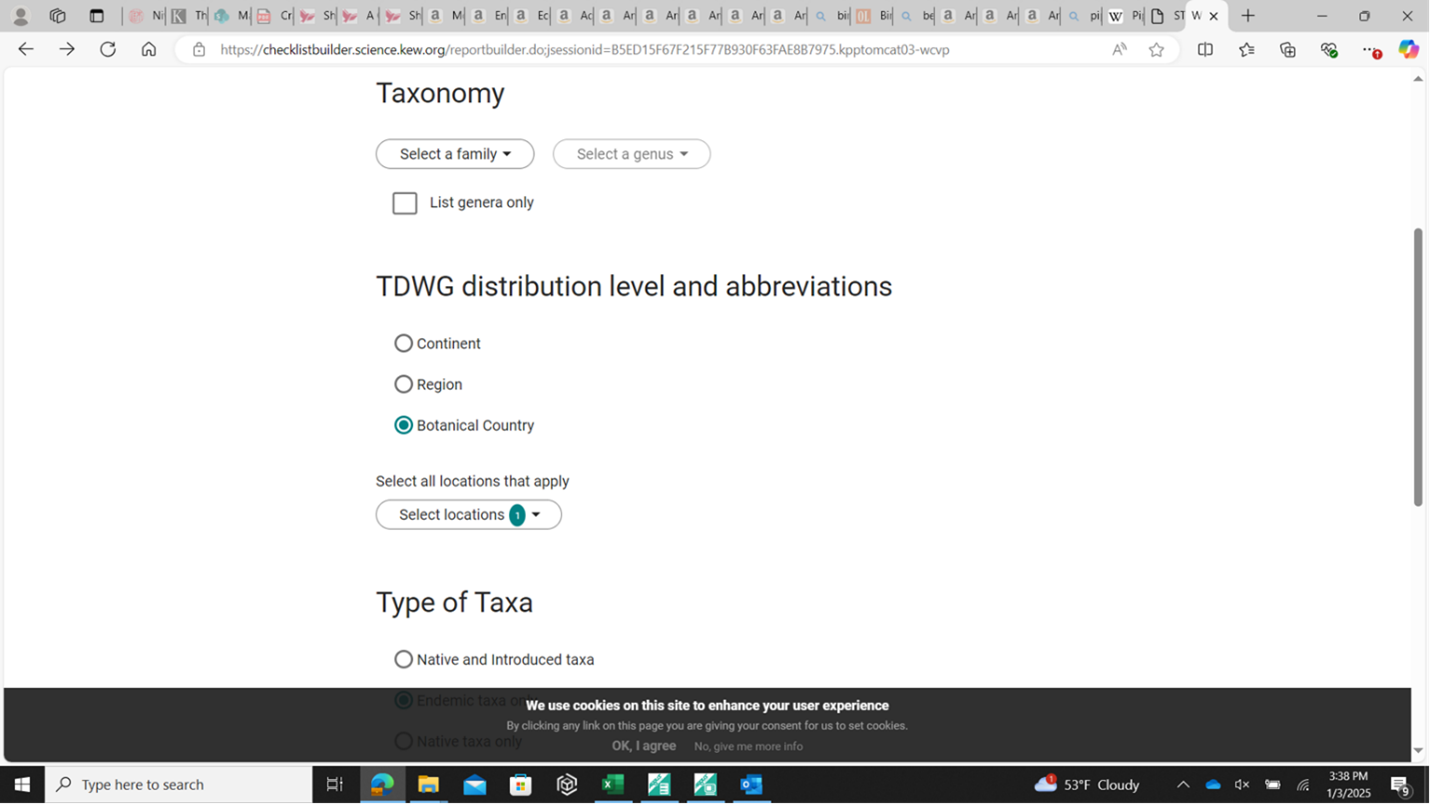1430x804 pixels.
Task: Click No, give me more info link
Action: 748,746
